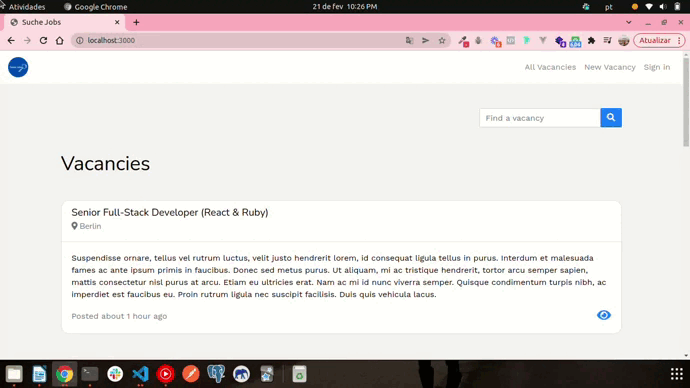Screen dimensions: 690x388
Task: Open Slack in the dock
Action: point(115,374)
